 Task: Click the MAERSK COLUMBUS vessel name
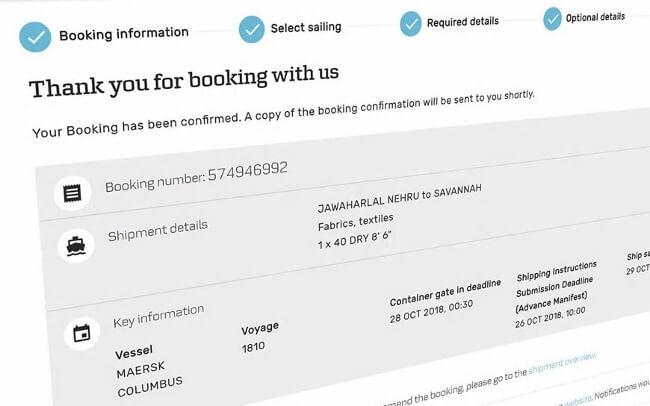tap(149, 379)
